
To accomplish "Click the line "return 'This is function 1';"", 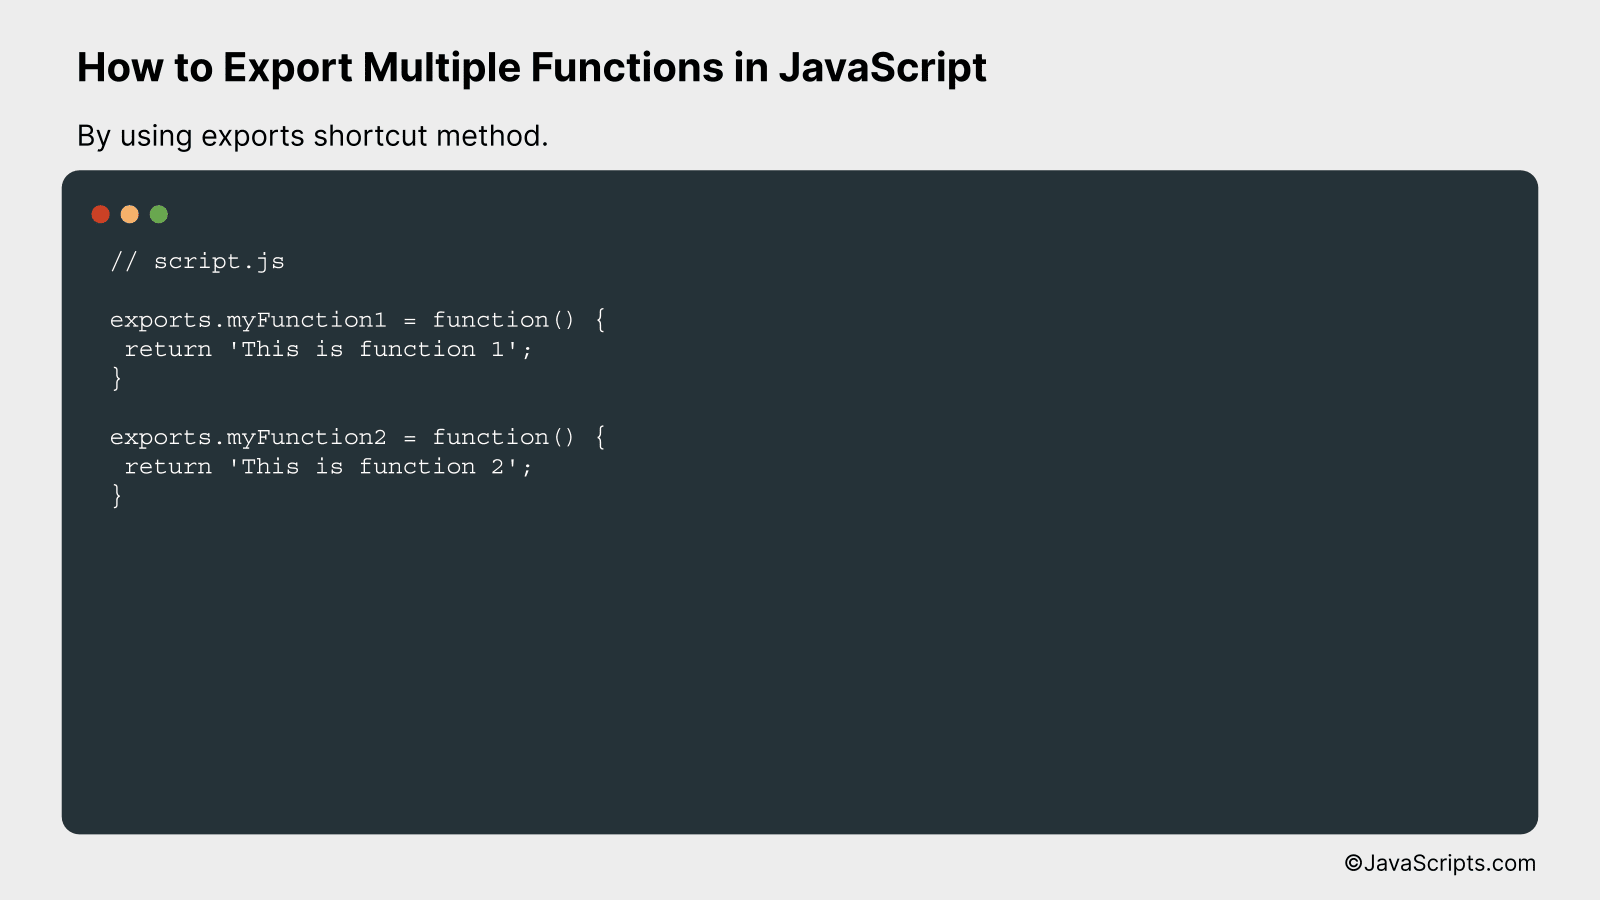I will 328,350.
